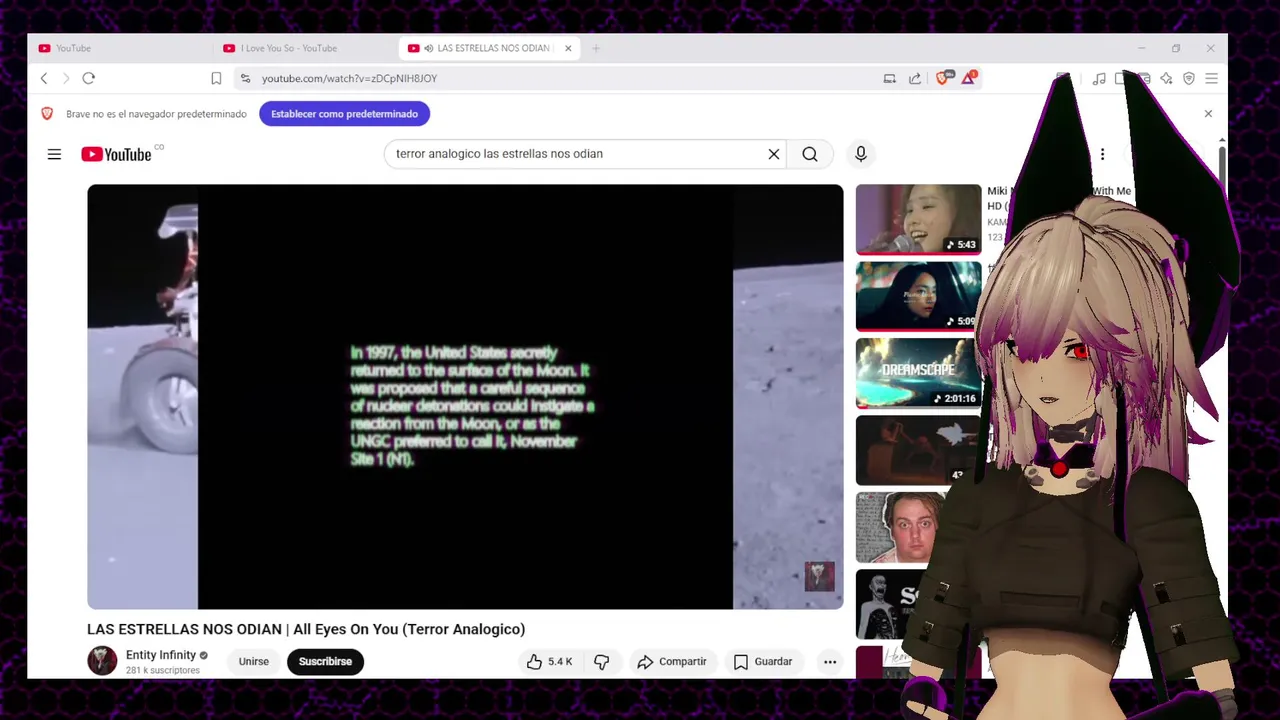Clear the search box text
The height and width of the screenshot is (720, 1280).
(x=773, y=154)
